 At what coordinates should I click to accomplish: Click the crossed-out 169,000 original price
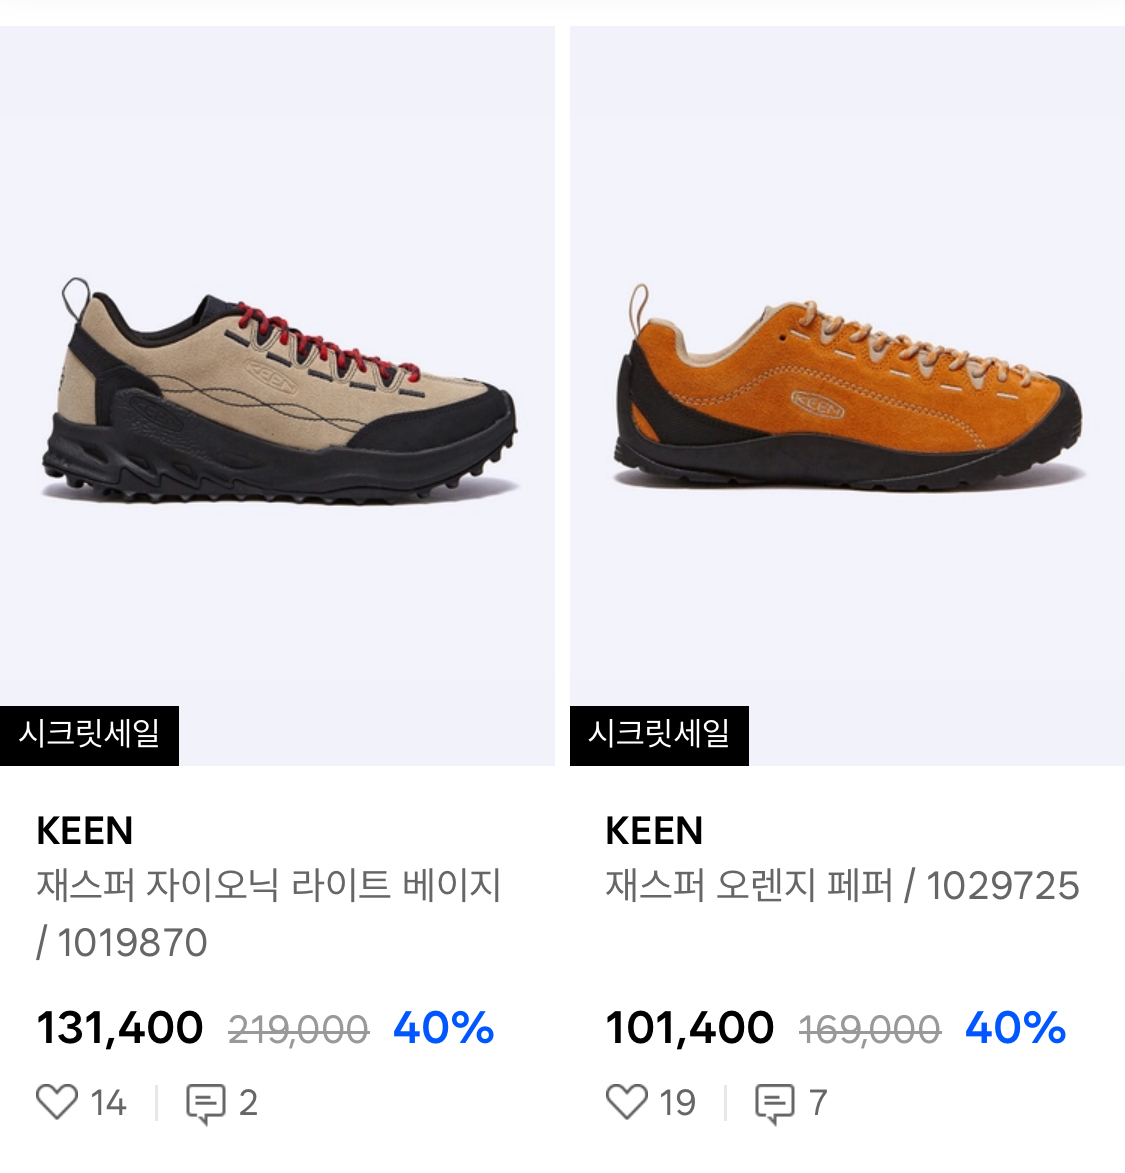click(x=870, y=1029)
